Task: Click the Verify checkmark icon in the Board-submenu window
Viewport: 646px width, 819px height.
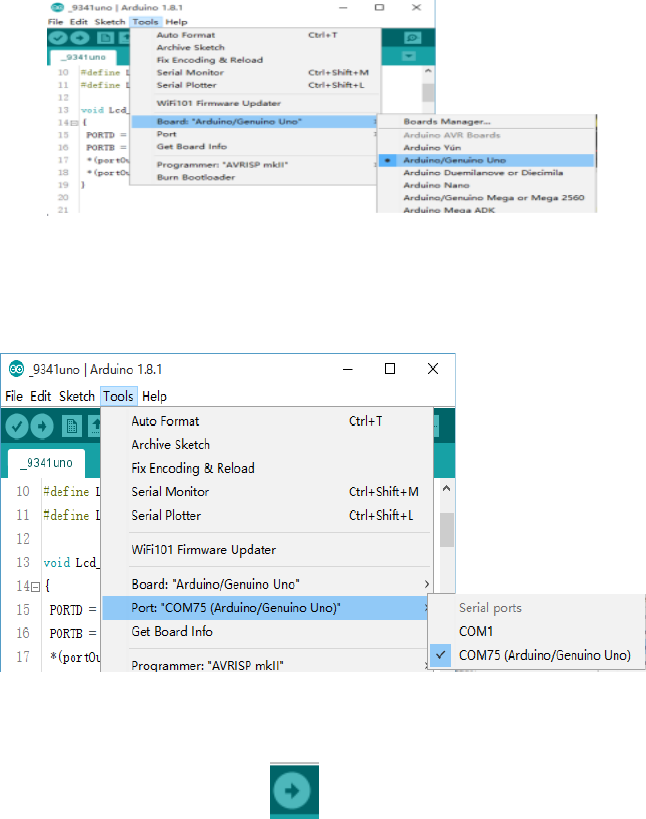Action: (x=58, y=38)
